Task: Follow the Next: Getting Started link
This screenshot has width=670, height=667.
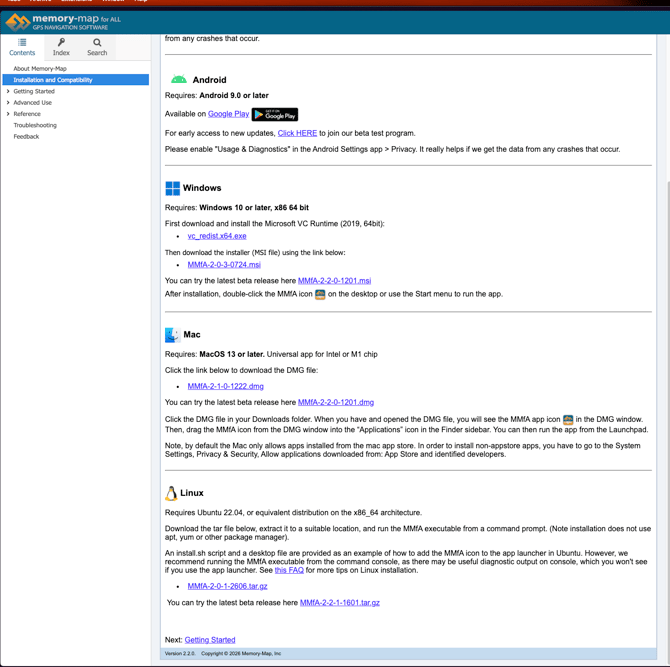Action: (x=210, y=640)
